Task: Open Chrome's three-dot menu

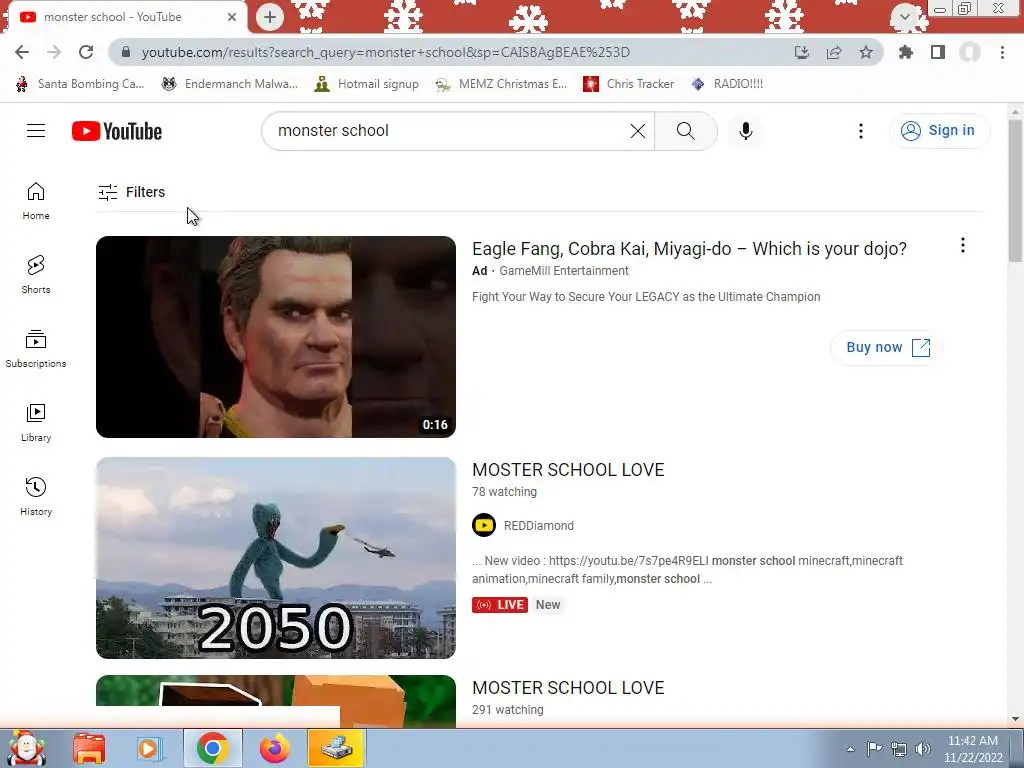Action: click(1002, 52)
